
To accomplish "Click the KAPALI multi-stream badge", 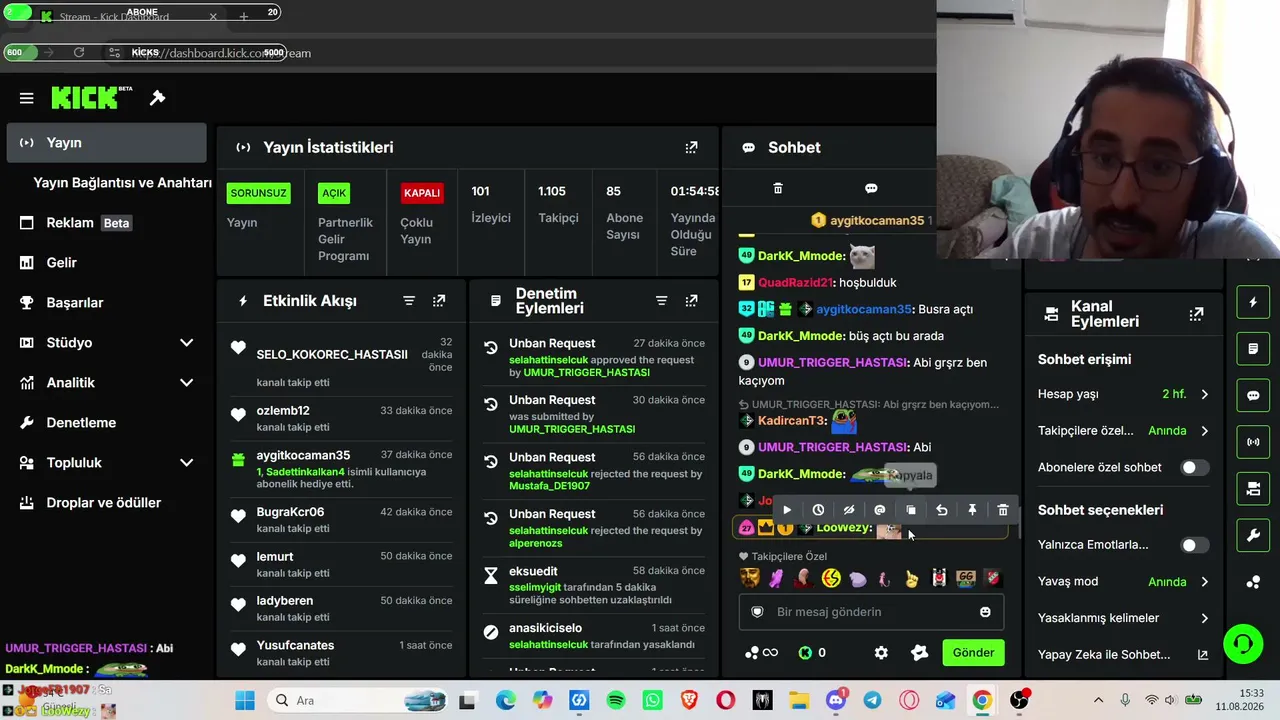I will tap(422, 193).
